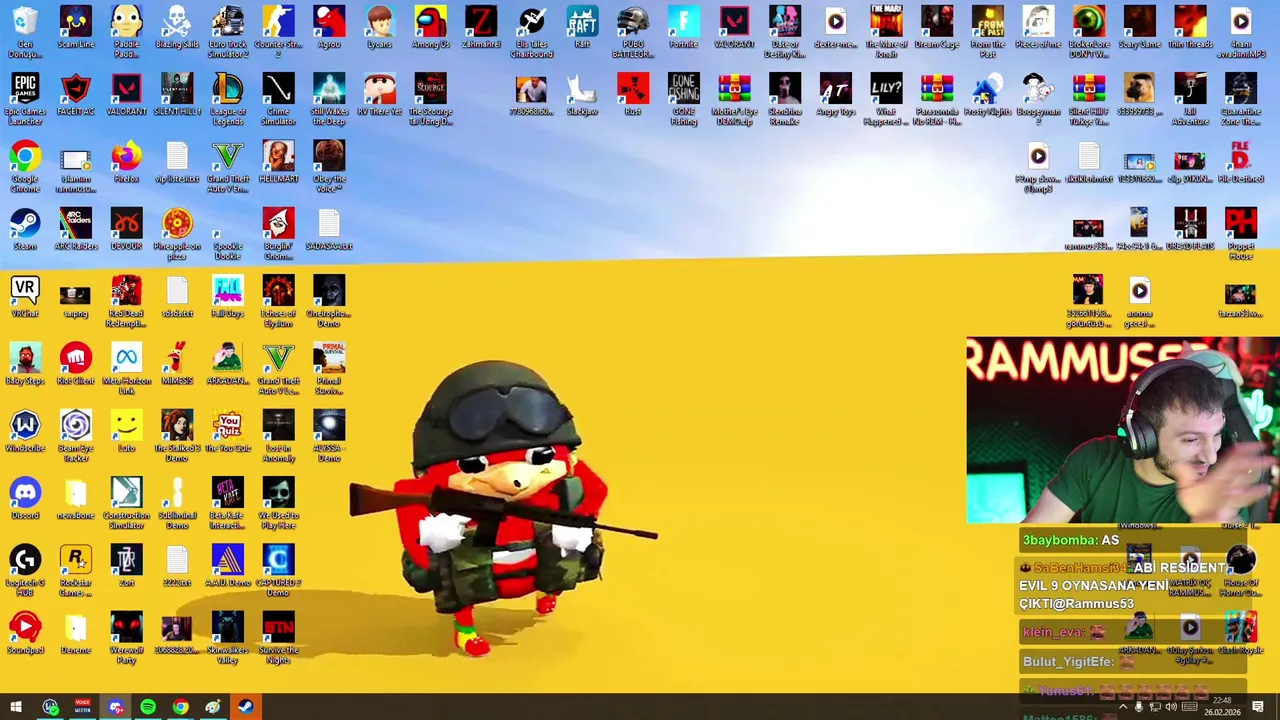Select the From the Past icon
1280x720 pixels.
[x=987, y=31]
